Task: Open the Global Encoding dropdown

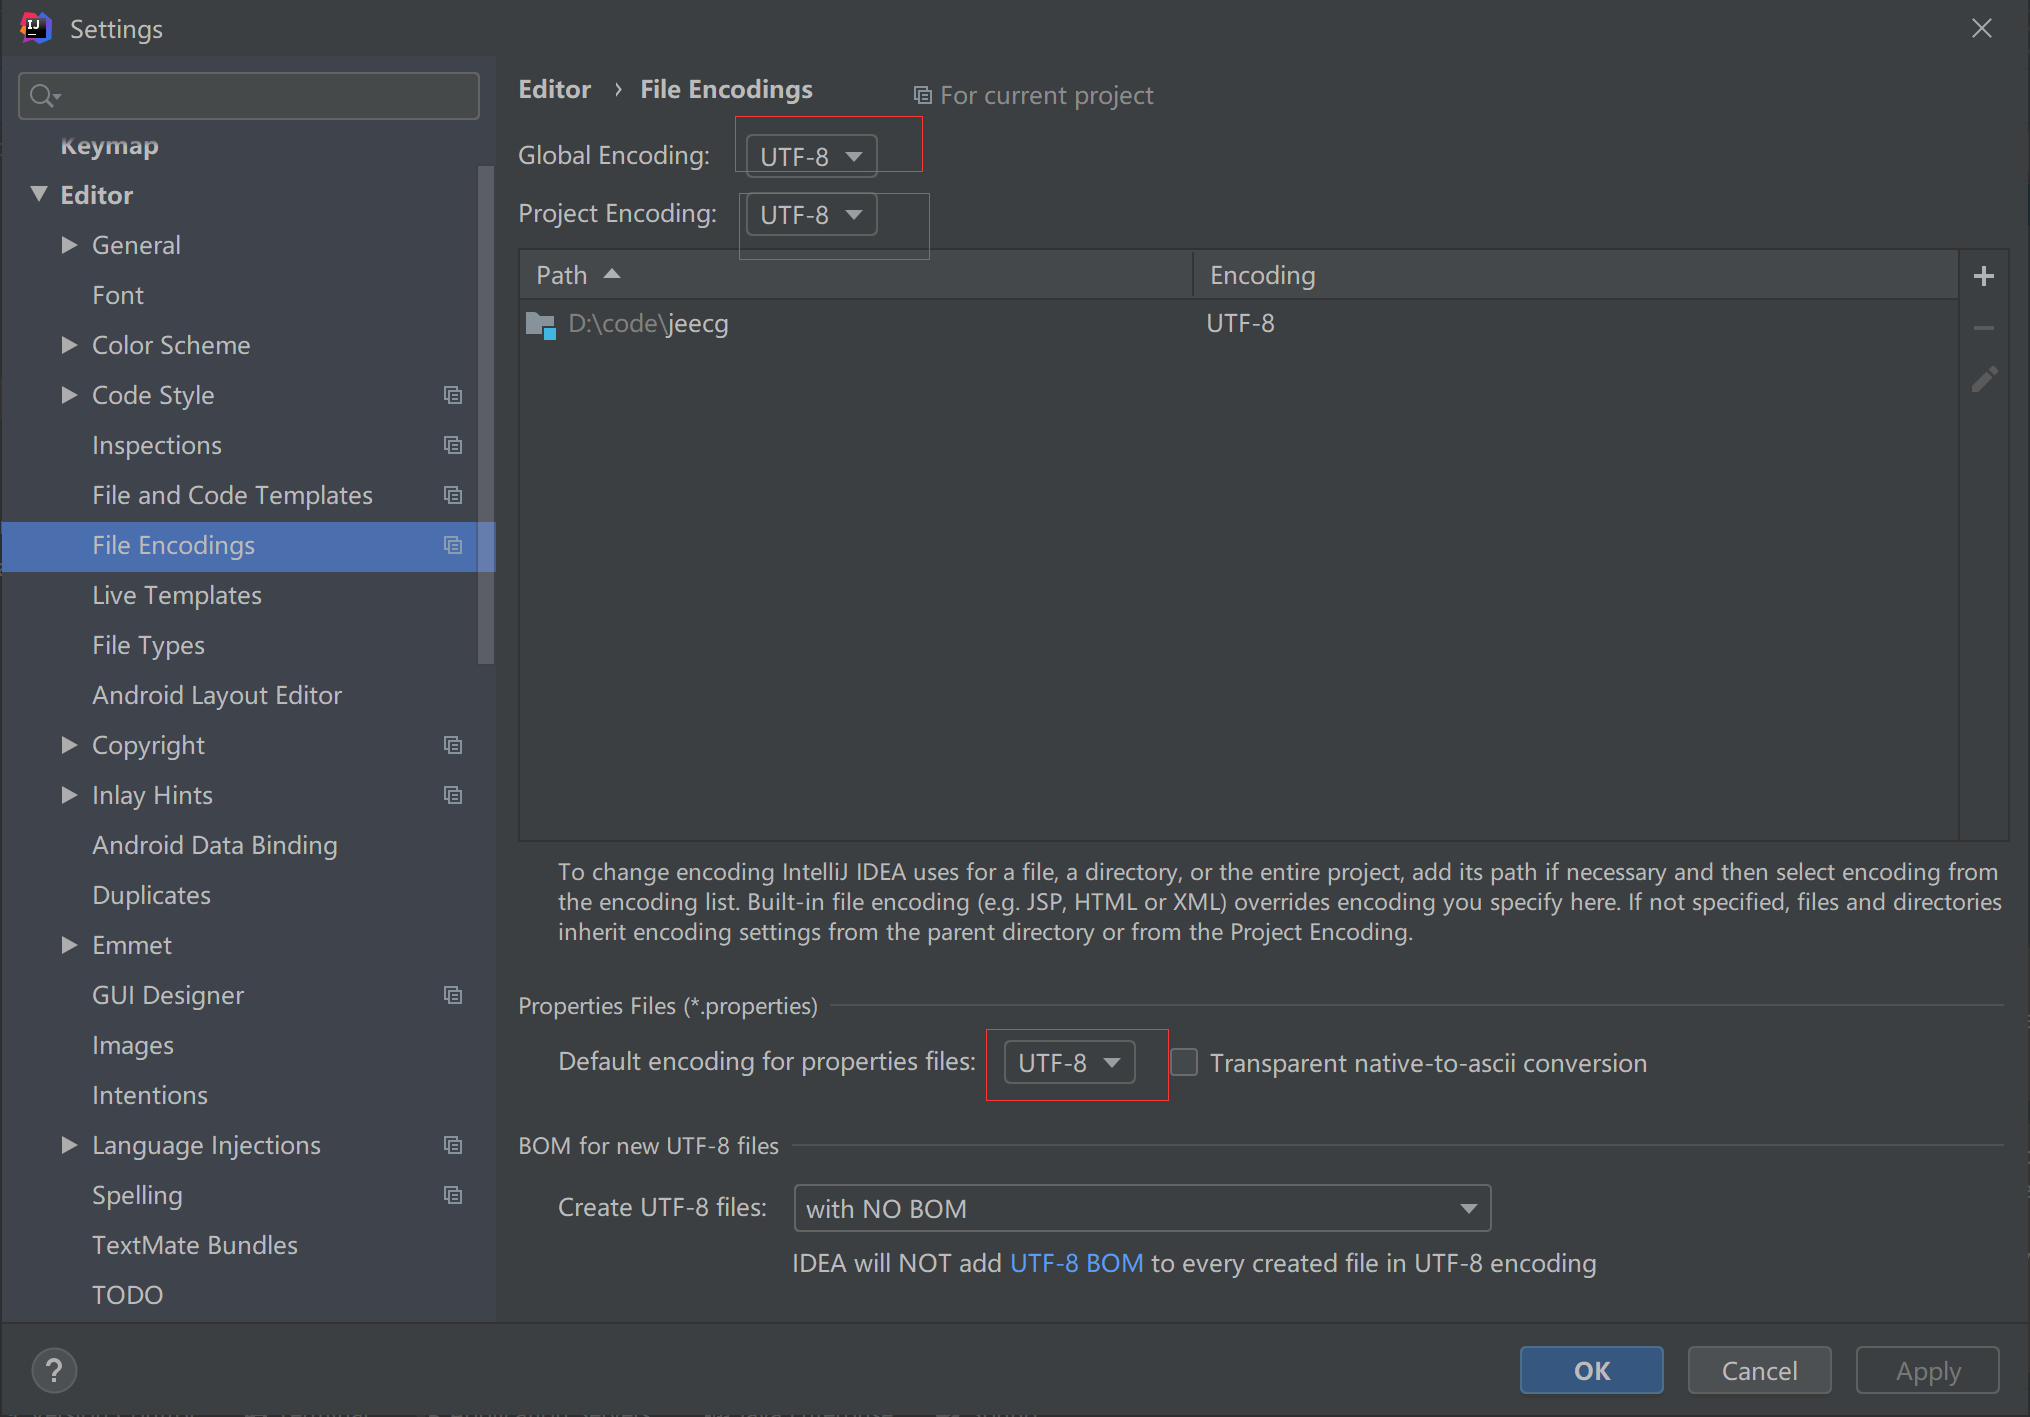Action: (x=811, y=156)
